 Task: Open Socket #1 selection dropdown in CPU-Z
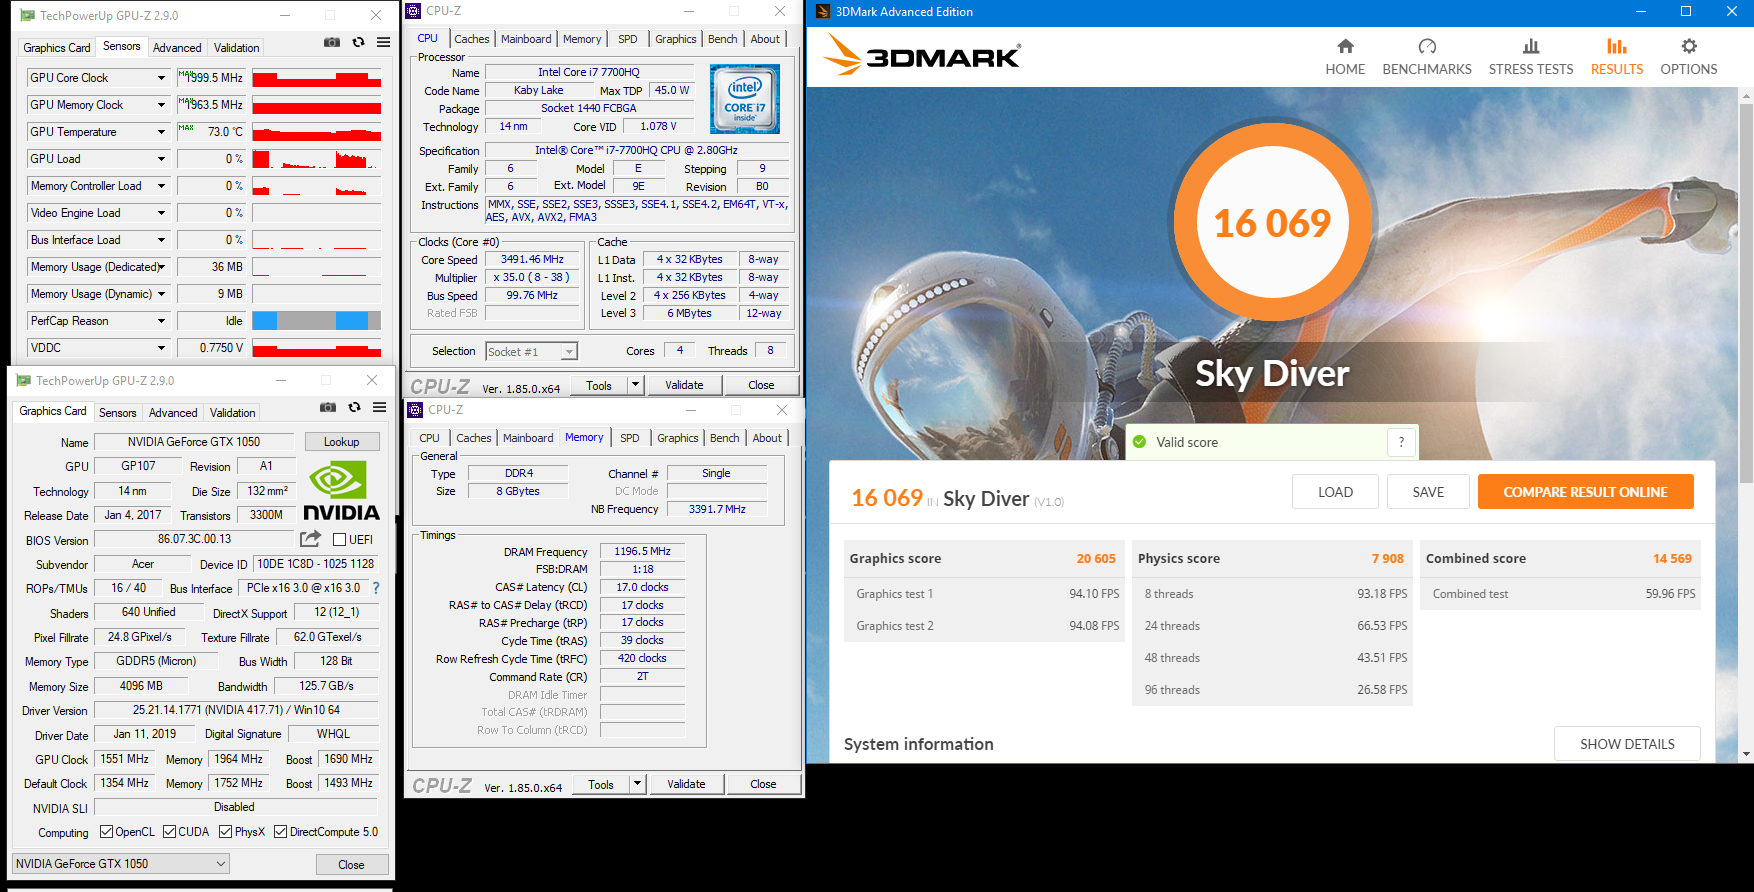pos(532,352)
